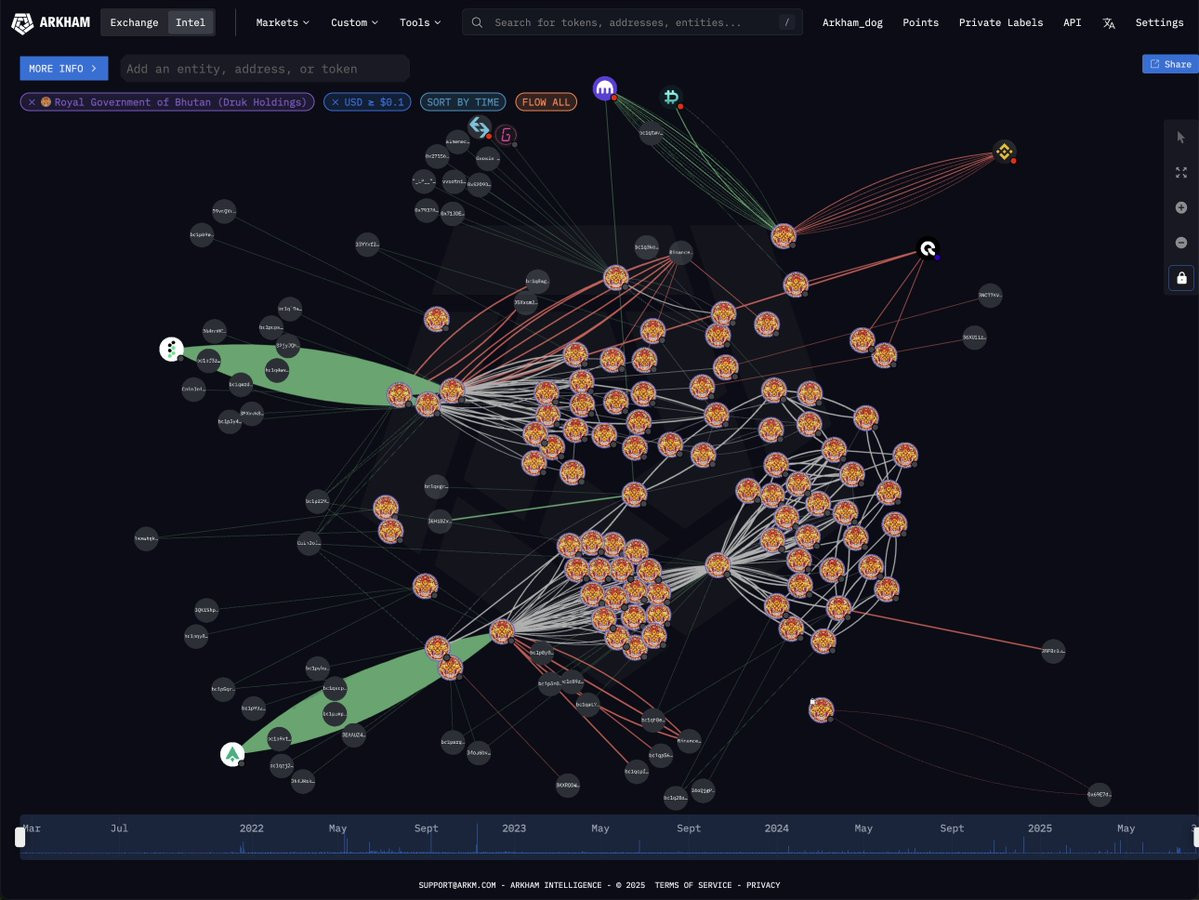This screenshot has height=900, width=1199.
Task: Click the Binance exchange node
Action: [x=1004, y=151]
